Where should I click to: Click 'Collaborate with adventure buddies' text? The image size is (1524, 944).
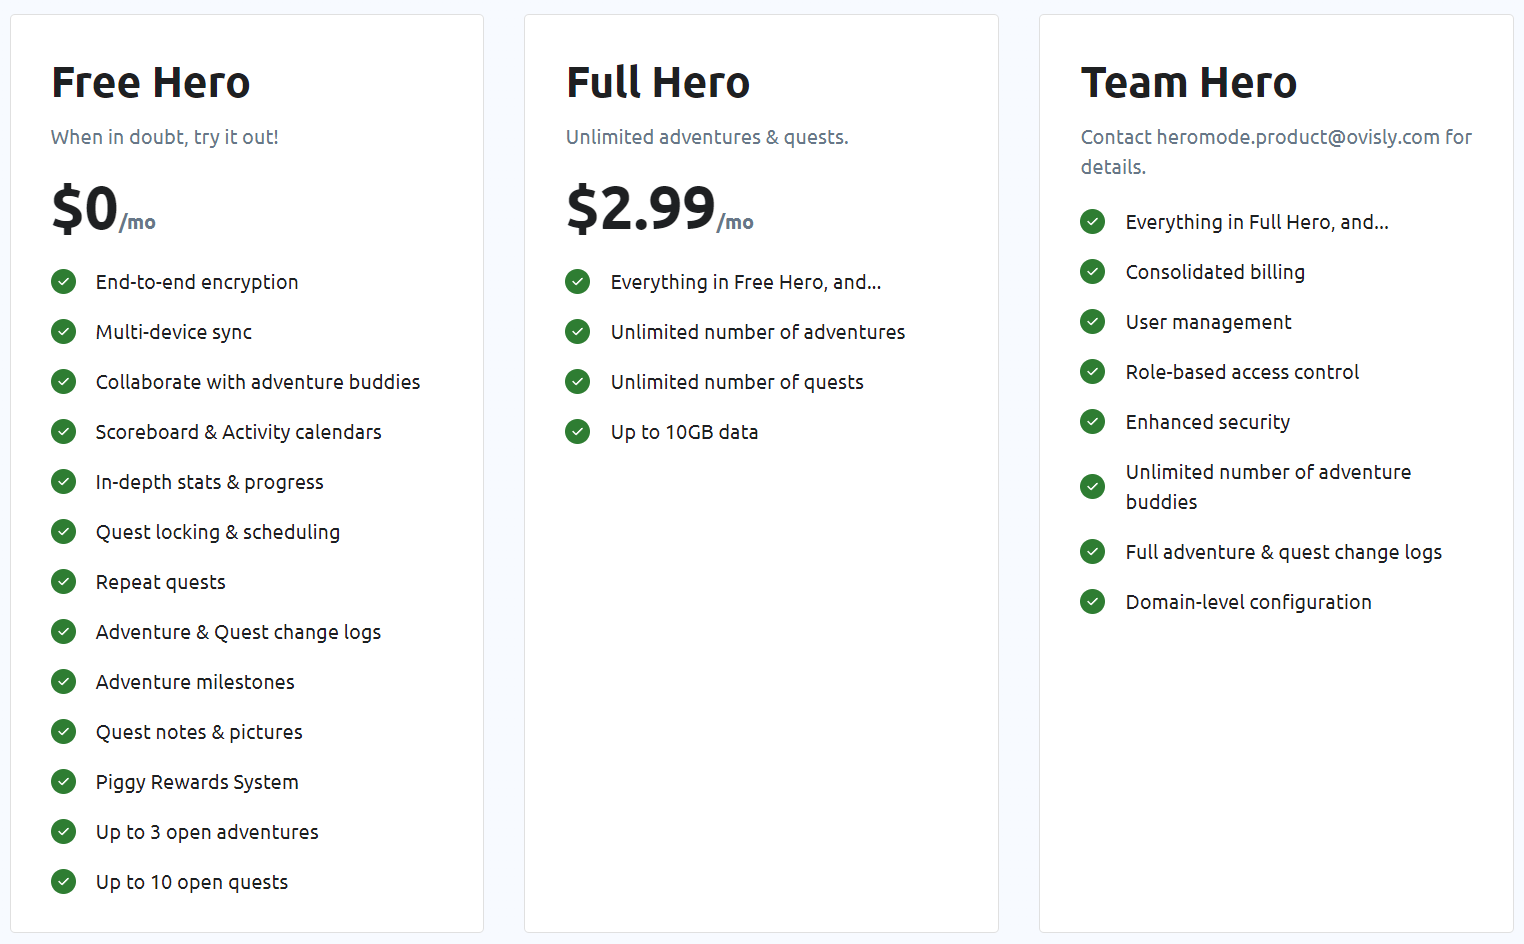pos(258,382)
